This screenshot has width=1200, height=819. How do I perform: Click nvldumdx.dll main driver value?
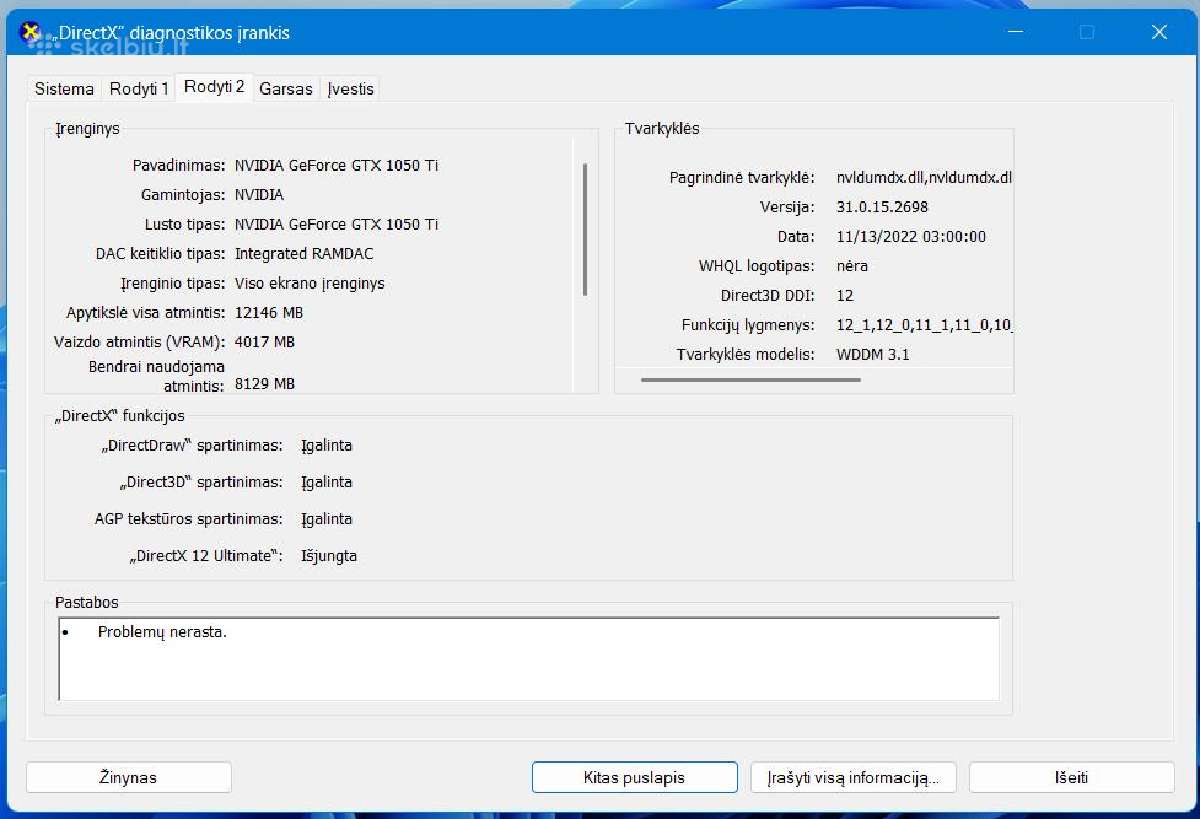(x=924, y=177)
